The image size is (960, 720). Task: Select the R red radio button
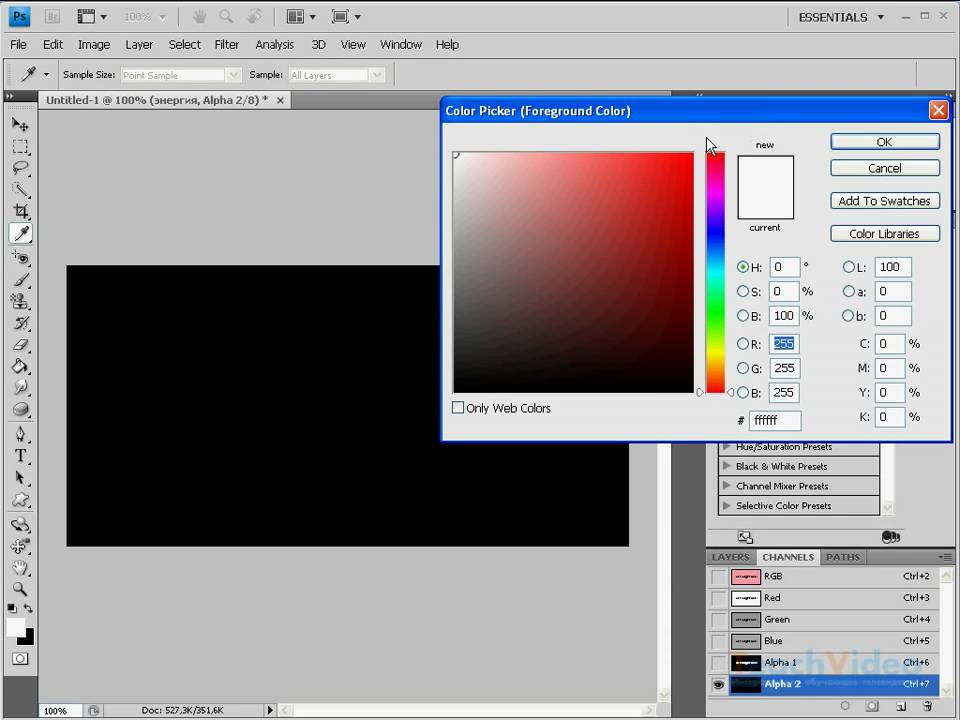point(743,344)
